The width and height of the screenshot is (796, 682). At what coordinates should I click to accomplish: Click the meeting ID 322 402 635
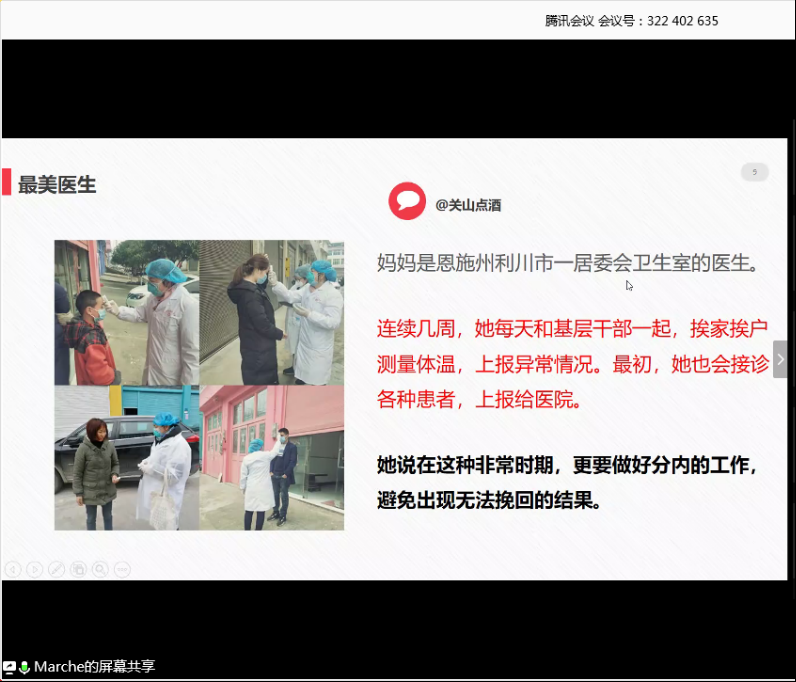click(x=682, y=21)
